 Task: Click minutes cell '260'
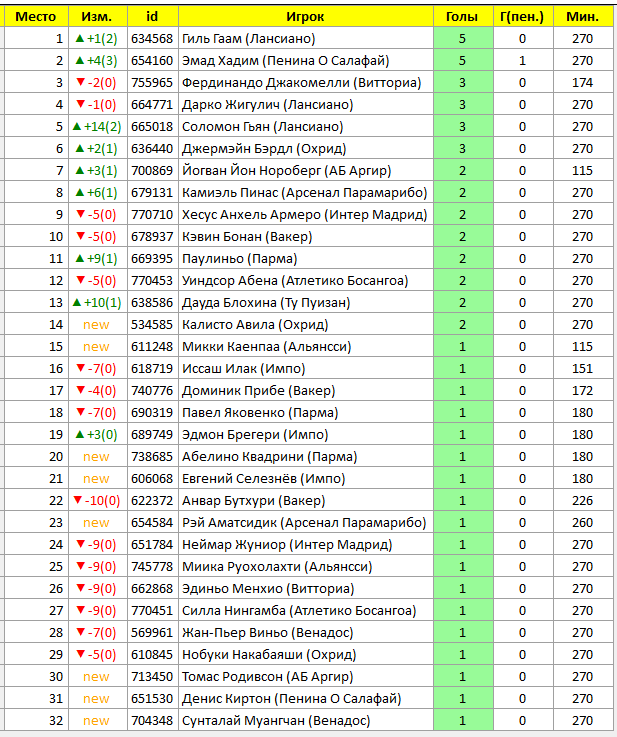pyautogui.click(x=583, y=523)
